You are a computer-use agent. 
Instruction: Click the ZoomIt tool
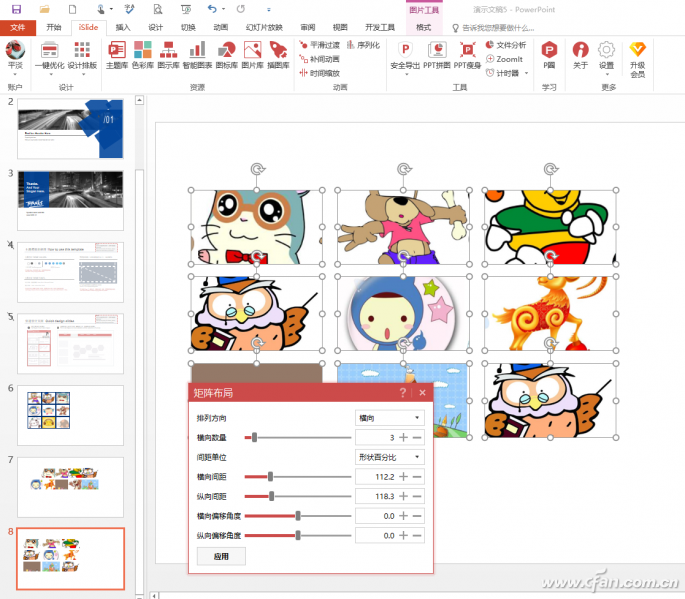[505, 59]
